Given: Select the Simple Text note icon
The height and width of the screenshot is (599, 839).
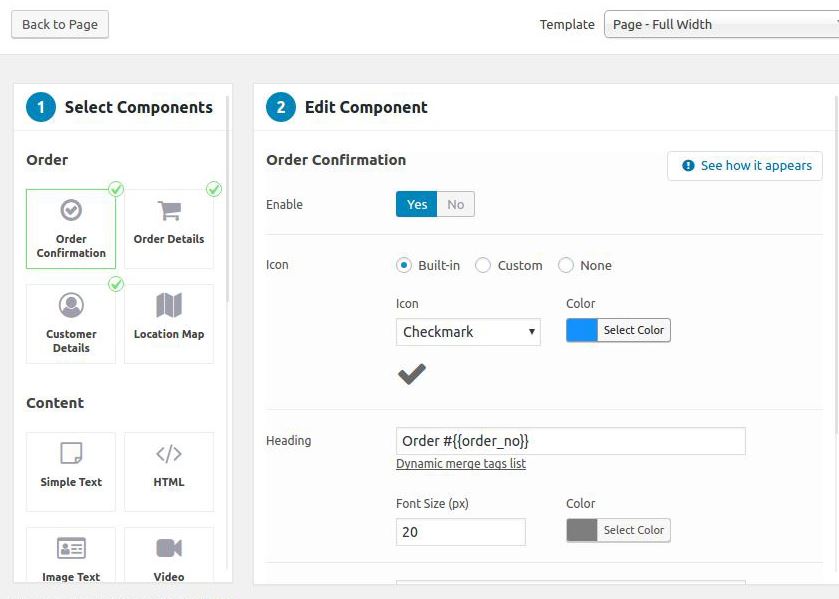Looking at the screenshot, I should (71, 453).
